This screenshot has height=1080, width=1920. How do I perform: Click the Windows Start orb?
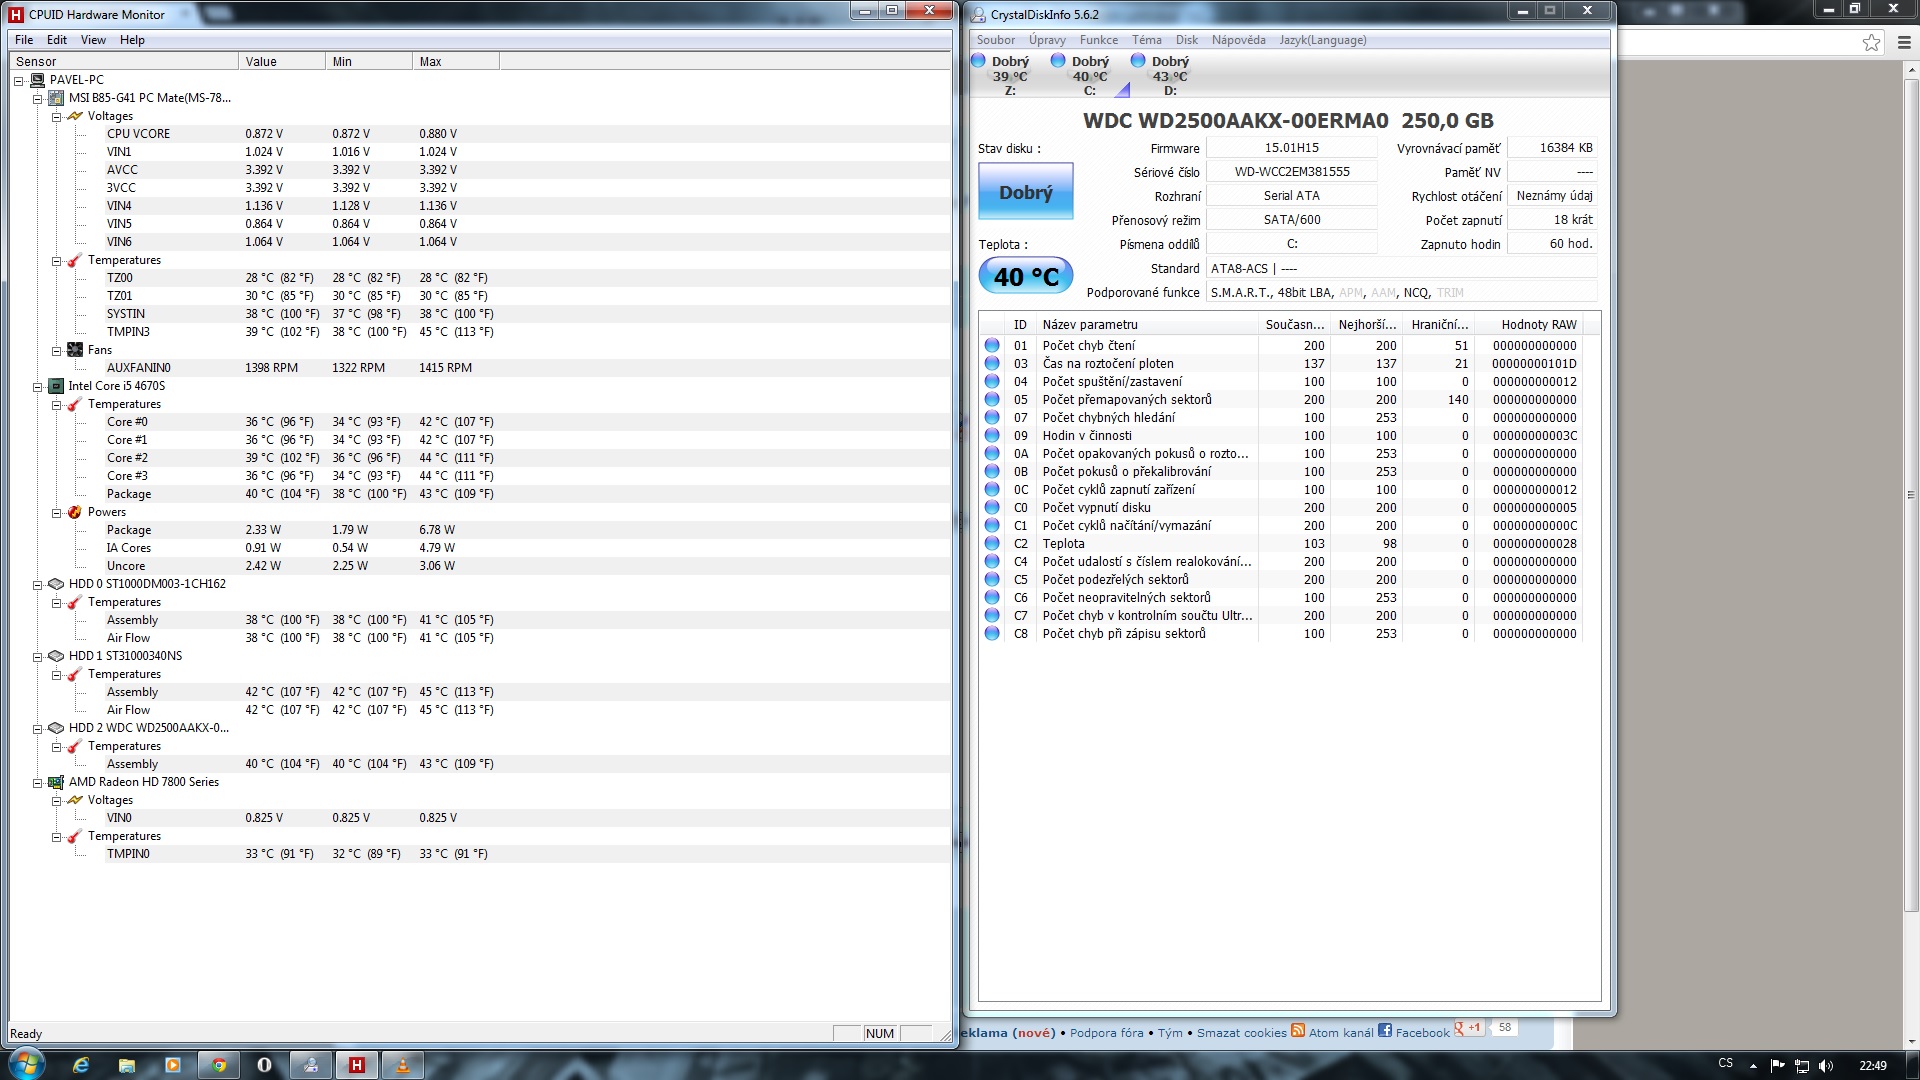point(26,1063)
